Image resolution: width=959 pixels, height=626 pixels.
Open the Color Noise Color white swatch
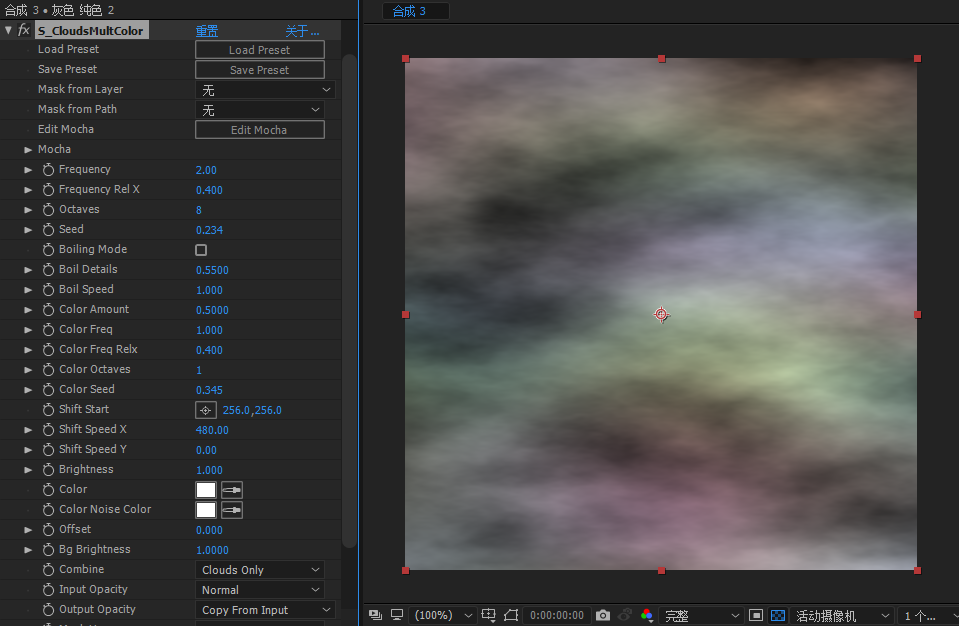(206, 510)
